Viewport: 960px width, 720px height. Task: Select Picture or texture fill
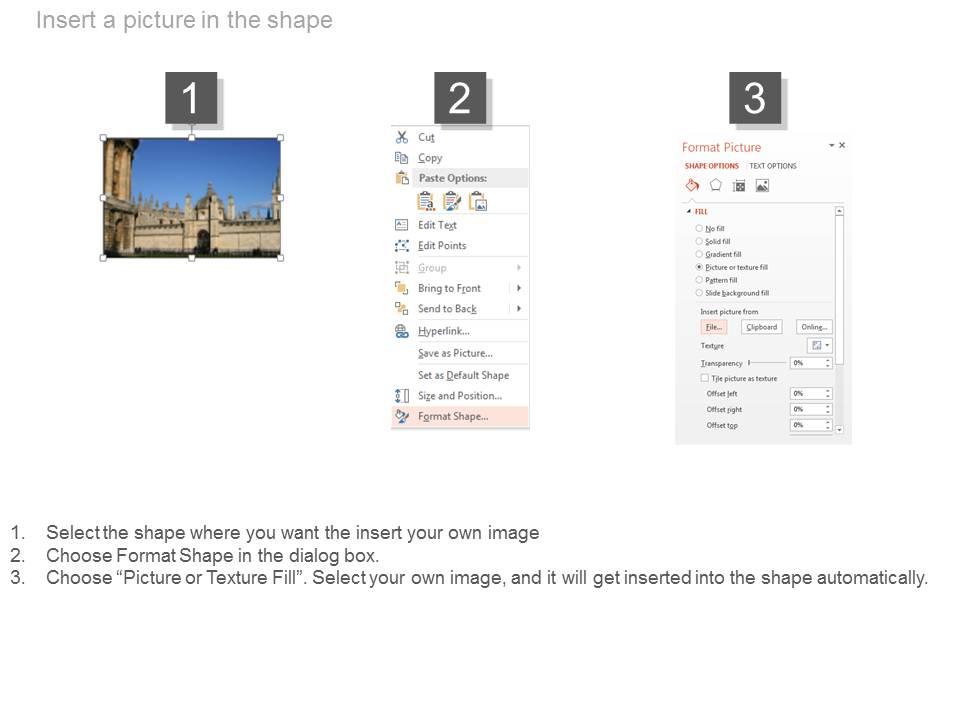coord(732,267)
